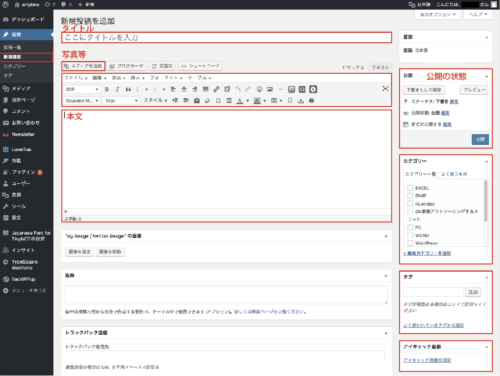
Task: Open the テーブル editor menu
Action: (x=199, y=78)
